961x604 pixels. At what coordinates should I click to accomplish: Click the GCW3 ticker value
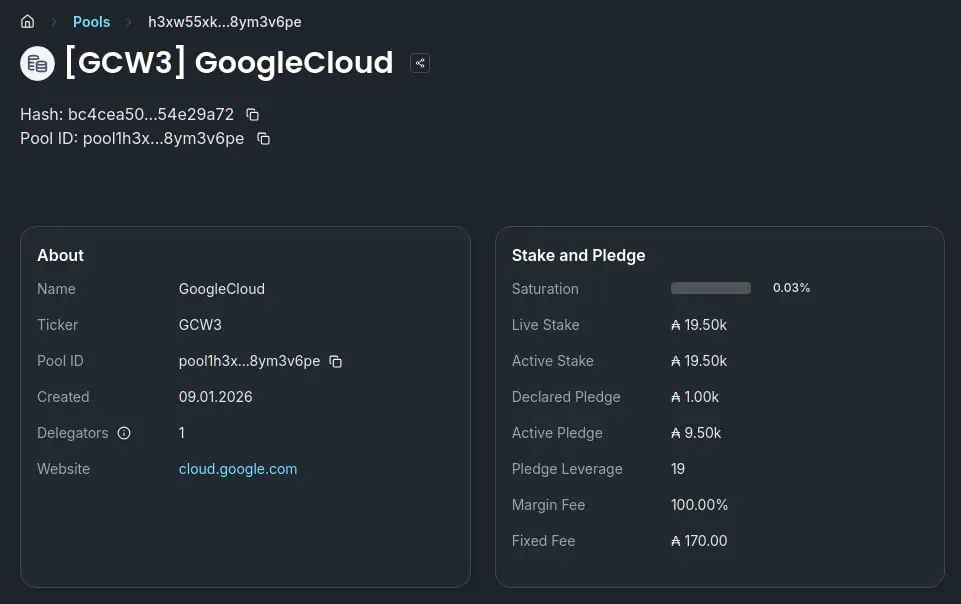click(x=200, y=325)
